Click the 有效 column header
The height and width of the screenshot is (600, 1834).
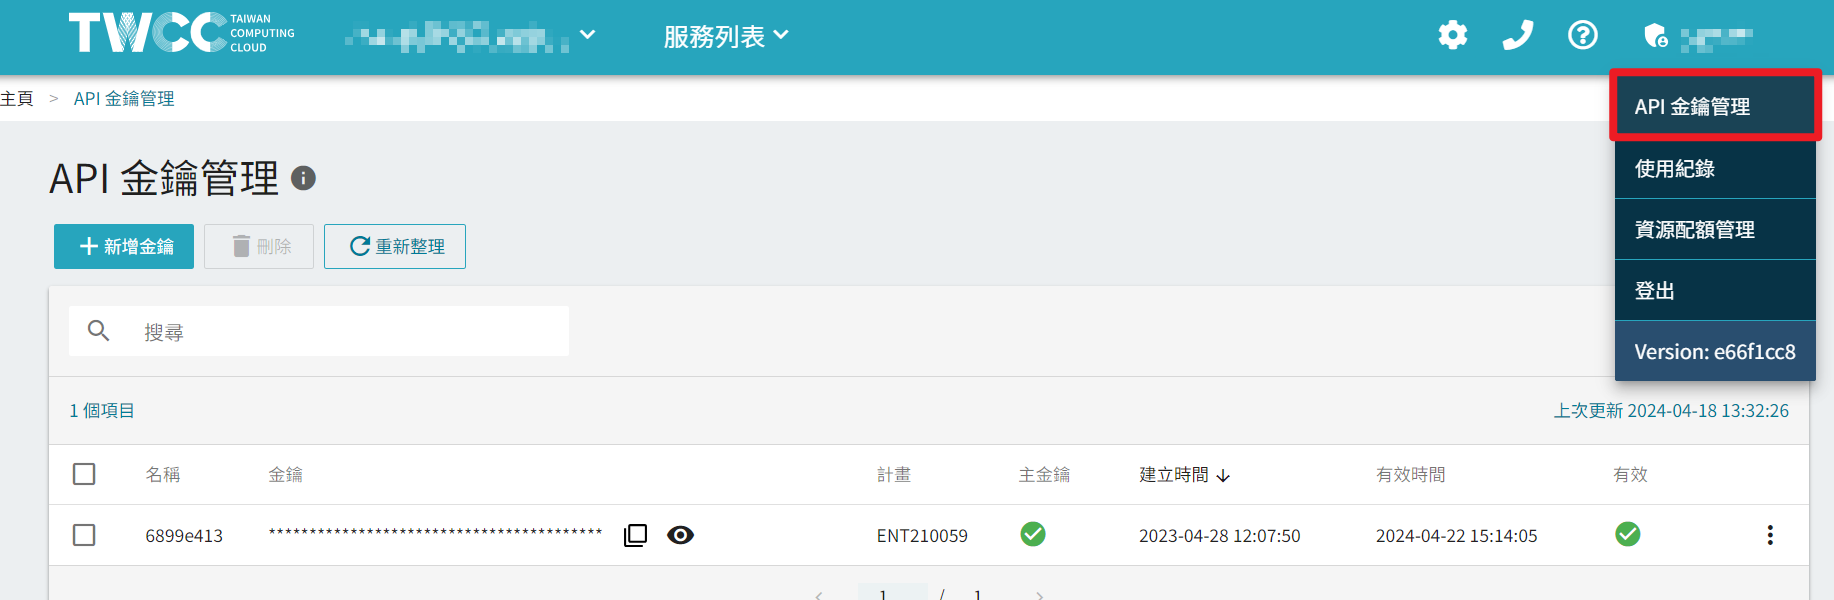click(1631, 474)
